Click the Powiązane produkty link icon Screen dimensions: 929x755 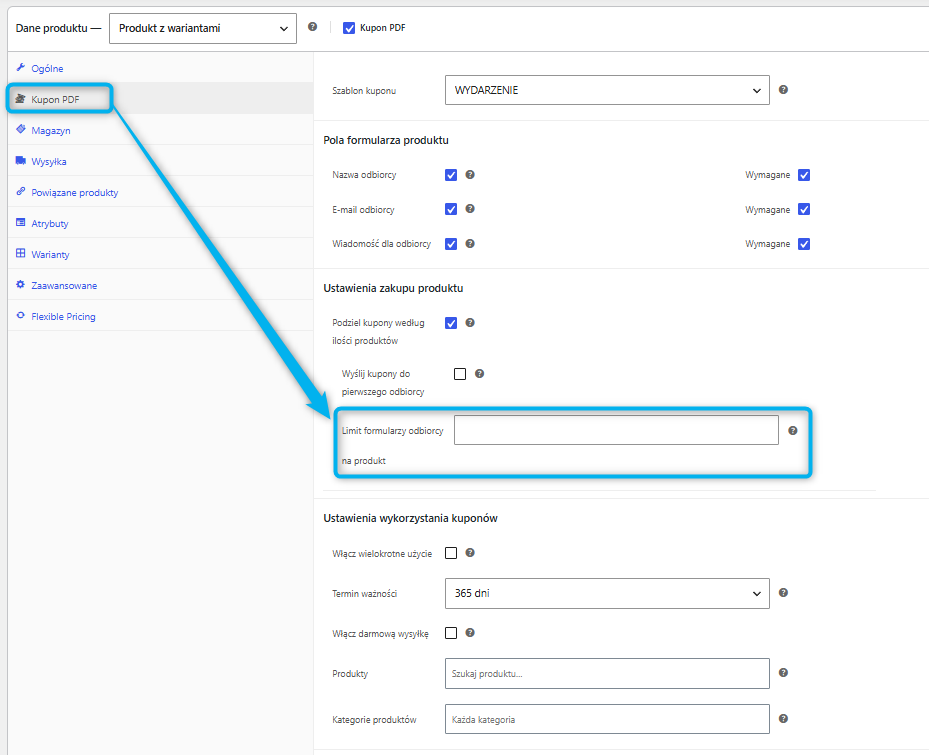pos(21,191)
